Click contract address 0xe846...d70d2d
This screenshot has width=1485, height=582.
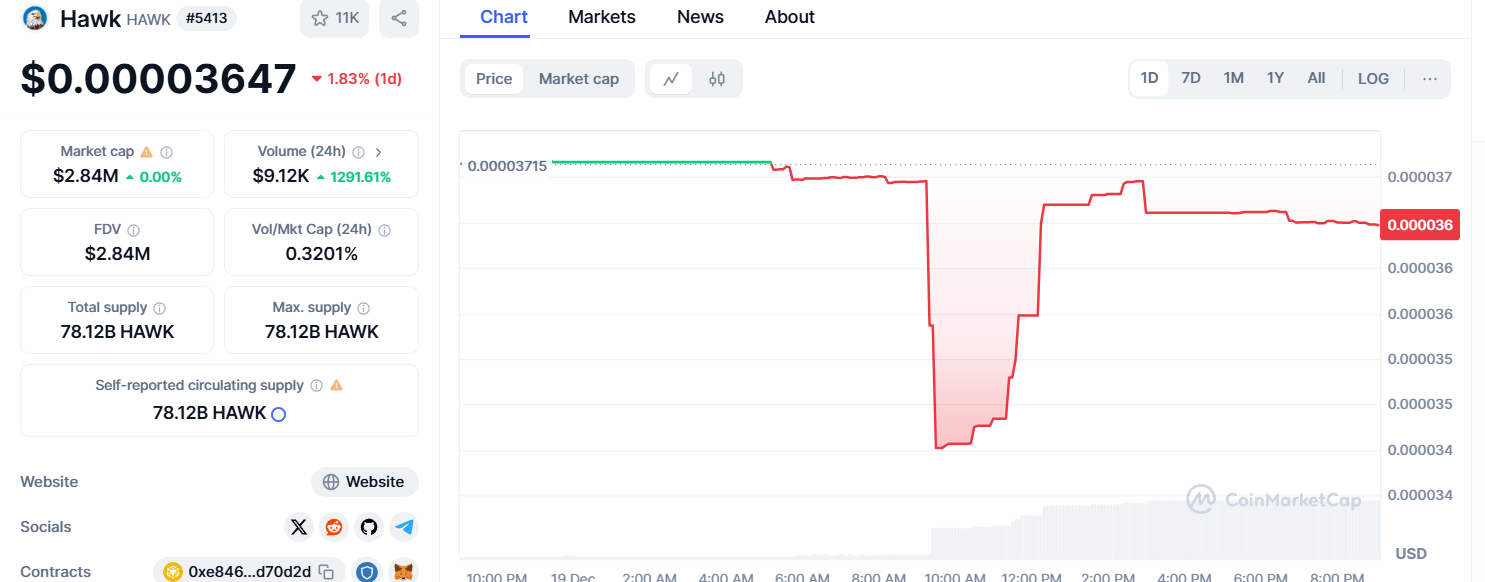click(249, 572)
